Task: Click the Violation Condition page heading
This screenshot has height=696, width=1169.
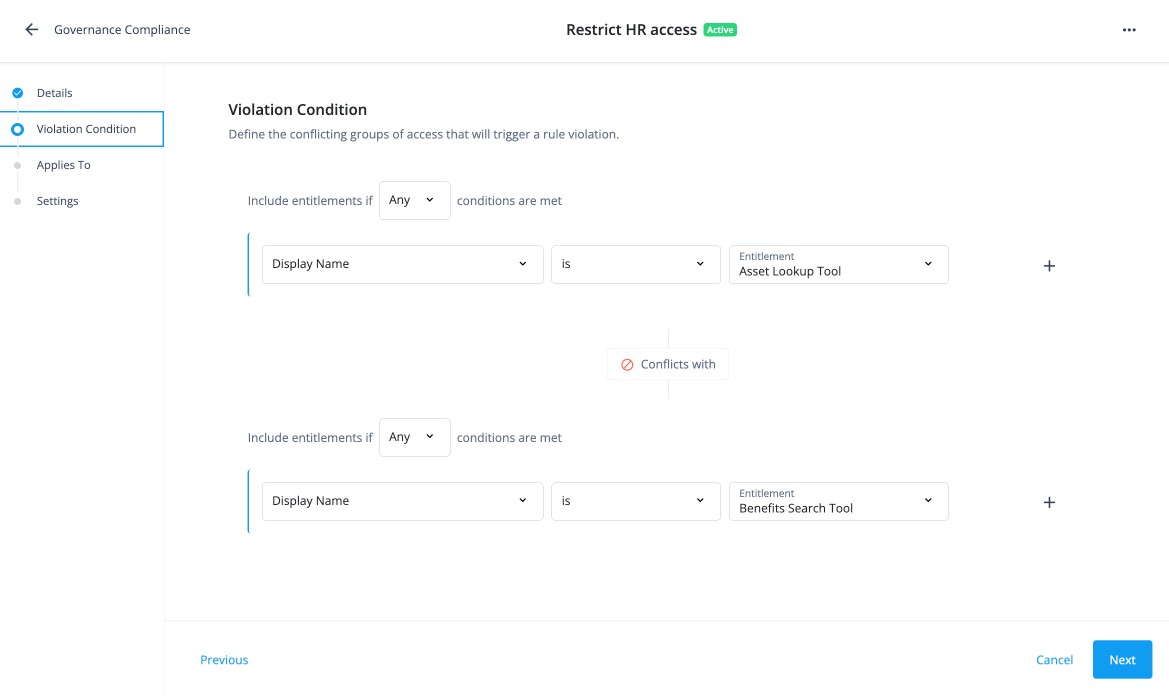Action: click(x=297, y=110)
